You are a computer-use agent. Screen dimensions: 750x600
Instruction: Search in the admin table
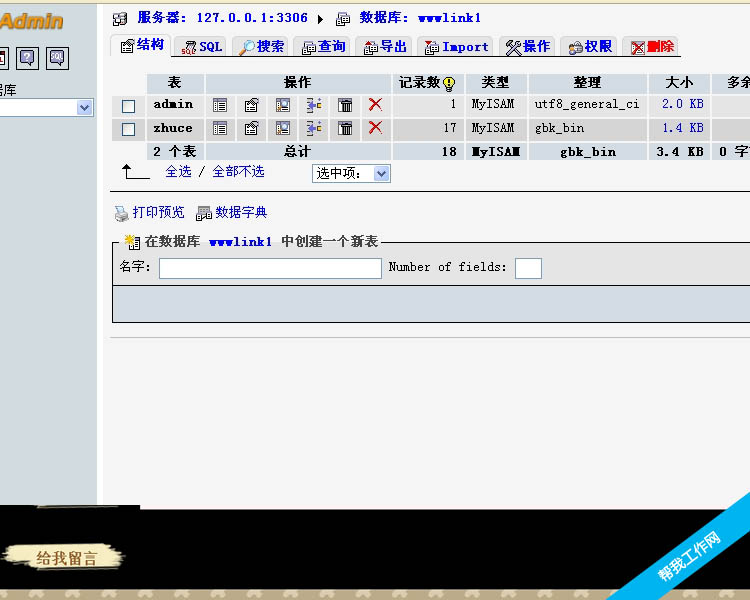tap(283, 105)
